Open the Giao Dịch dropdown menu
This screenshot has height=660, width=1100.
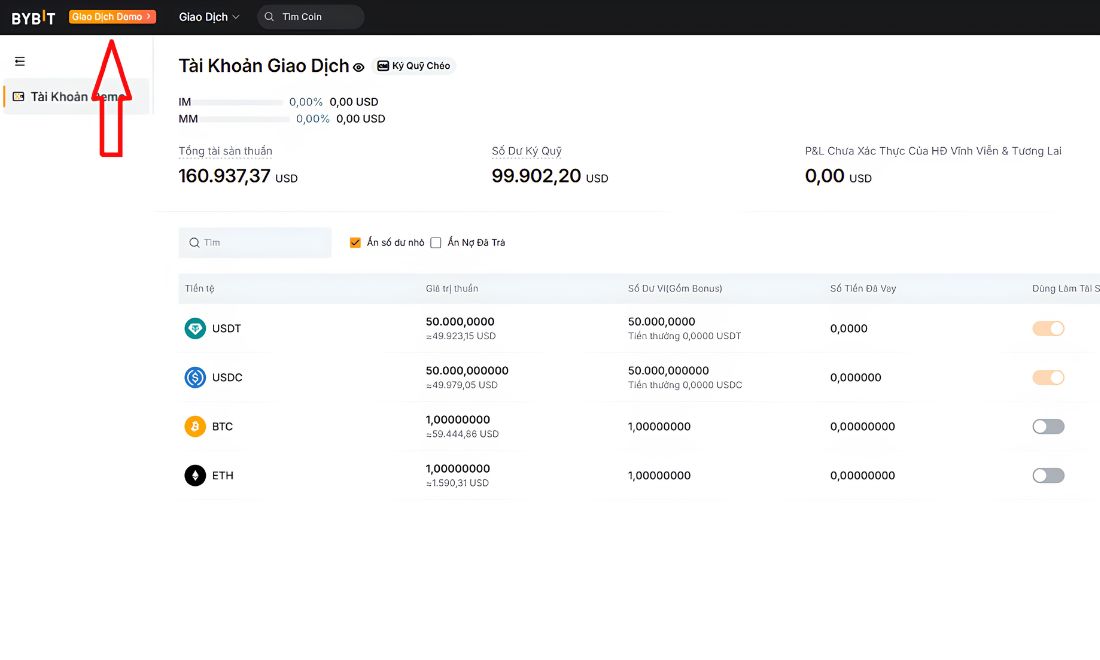(x=209, y=17)
